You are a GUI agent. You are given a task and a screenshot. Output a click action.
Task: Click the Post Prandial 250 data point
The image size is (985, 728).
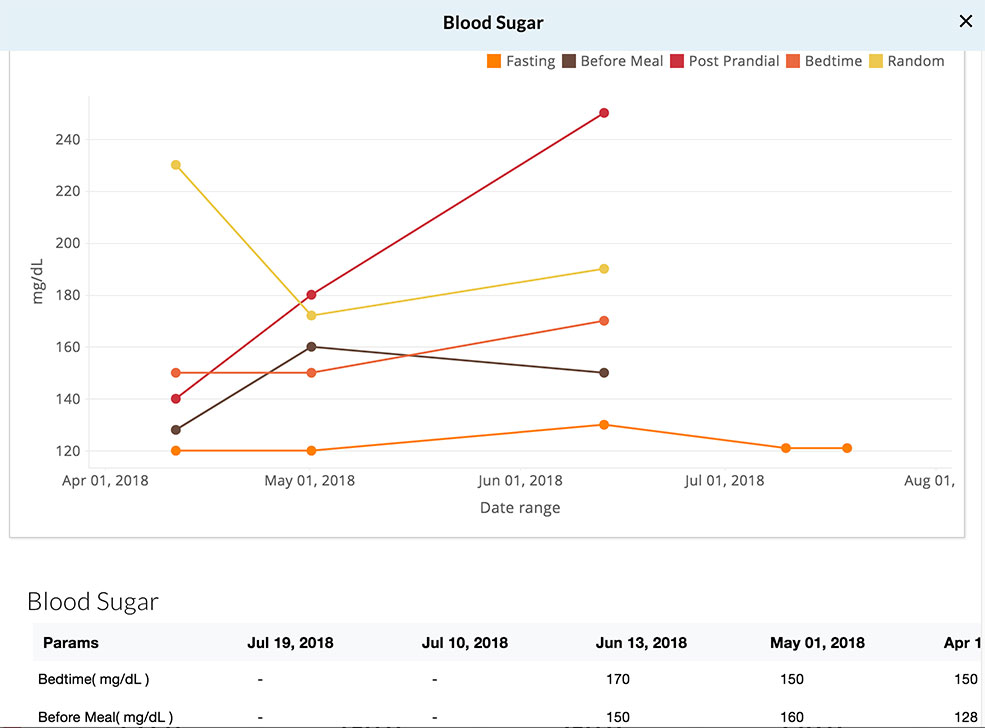[604, 113]
